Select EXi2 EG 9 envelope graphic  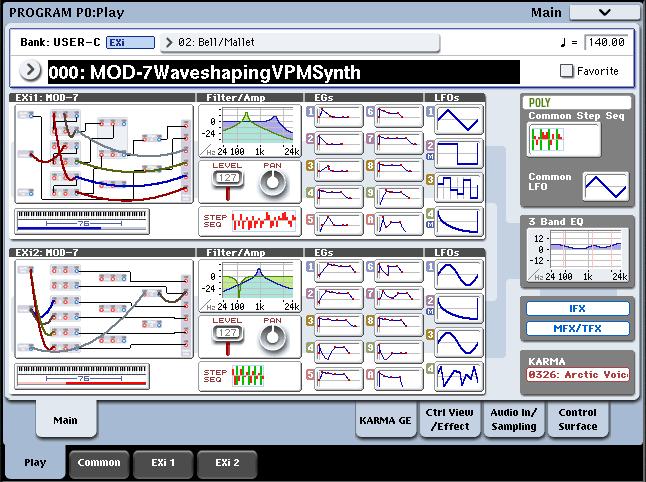pos(399,351)
